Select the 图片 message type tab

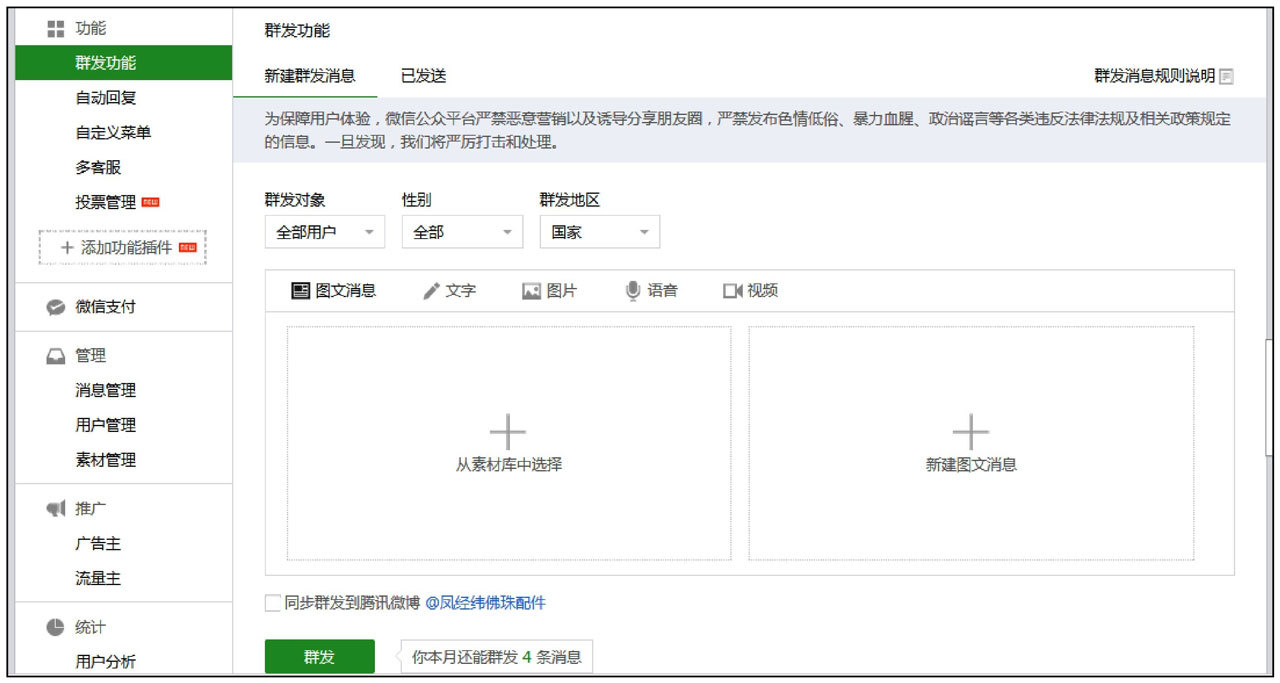[549, 291]
